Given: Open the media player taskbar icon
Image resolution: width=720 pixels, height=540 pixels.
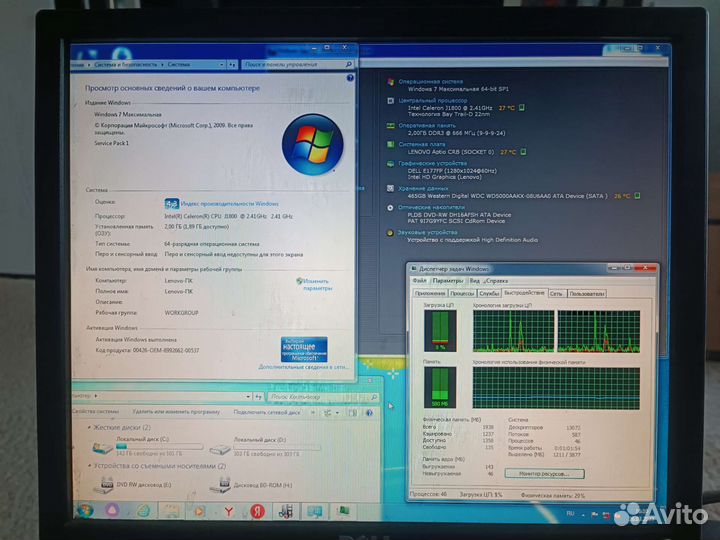Looking at the screenshot, I should coord(200,511).
